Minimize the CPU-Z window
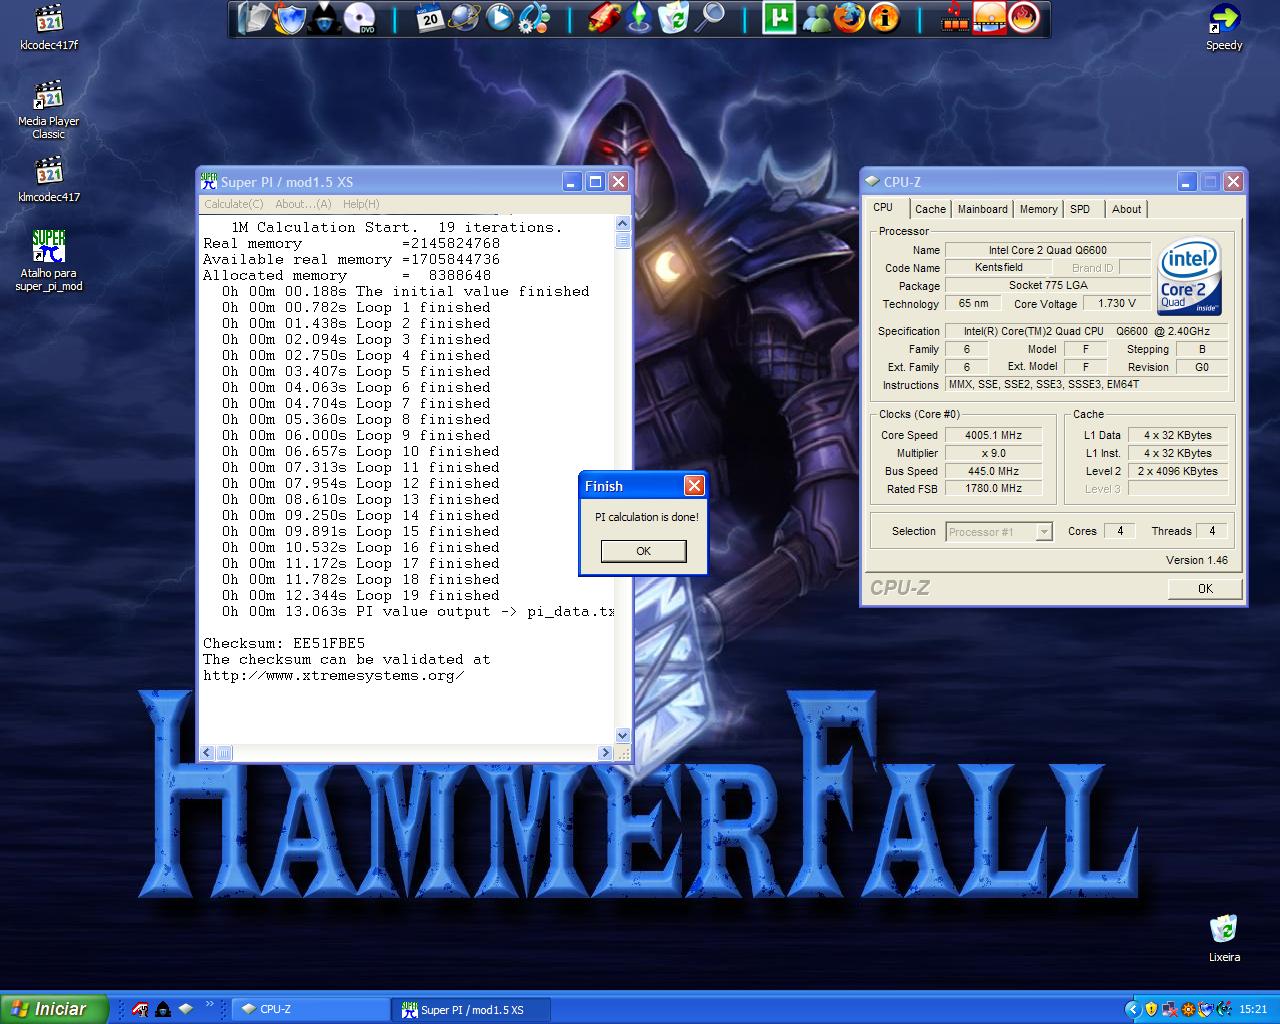Screen dimensions: 1280x1024 pyautogui.click(x=1187, y=181)
